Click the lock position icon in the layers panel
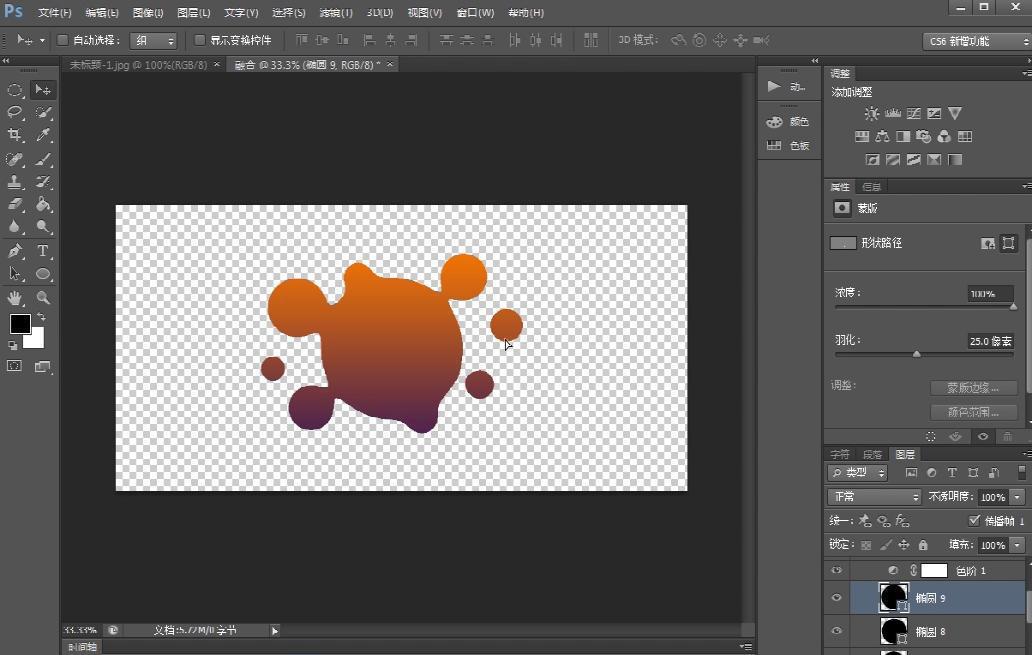The height and width of the screenshot is (655, 1032). coord(904,544)
